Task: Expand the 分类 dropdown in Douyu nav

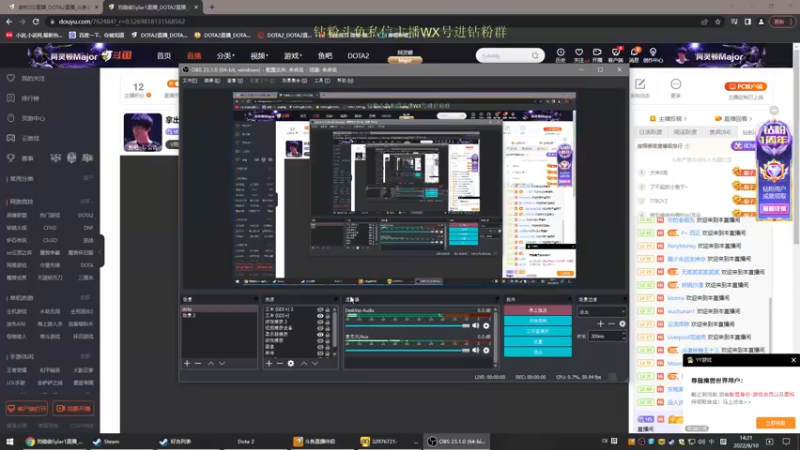Action: [225, 56]
